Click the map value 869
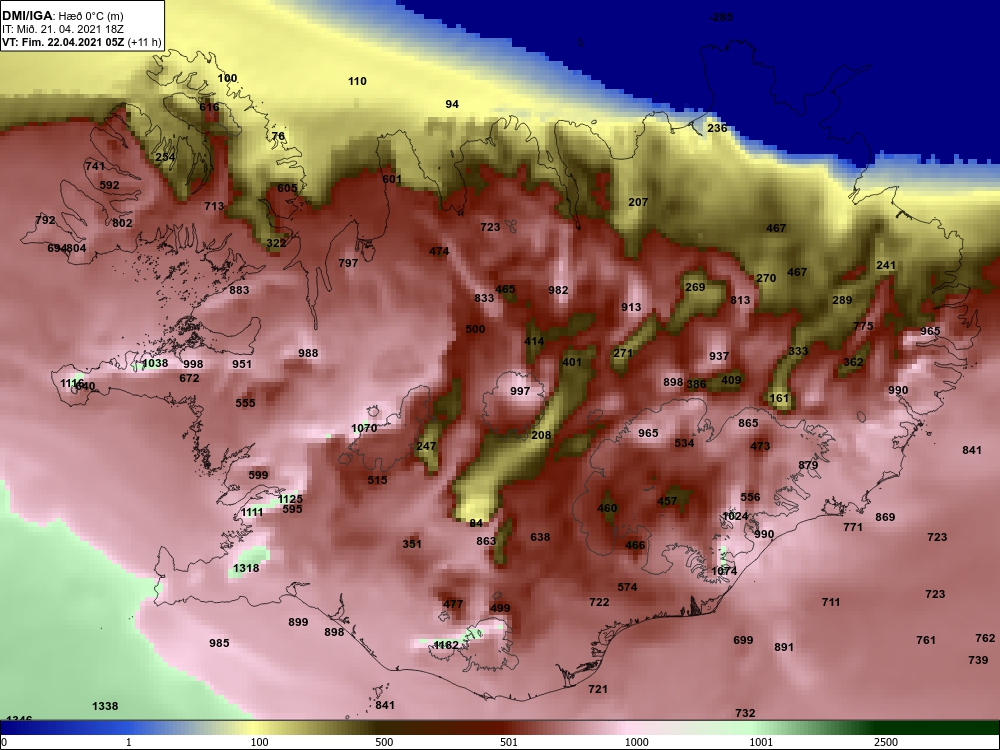 tap(885, 518)
